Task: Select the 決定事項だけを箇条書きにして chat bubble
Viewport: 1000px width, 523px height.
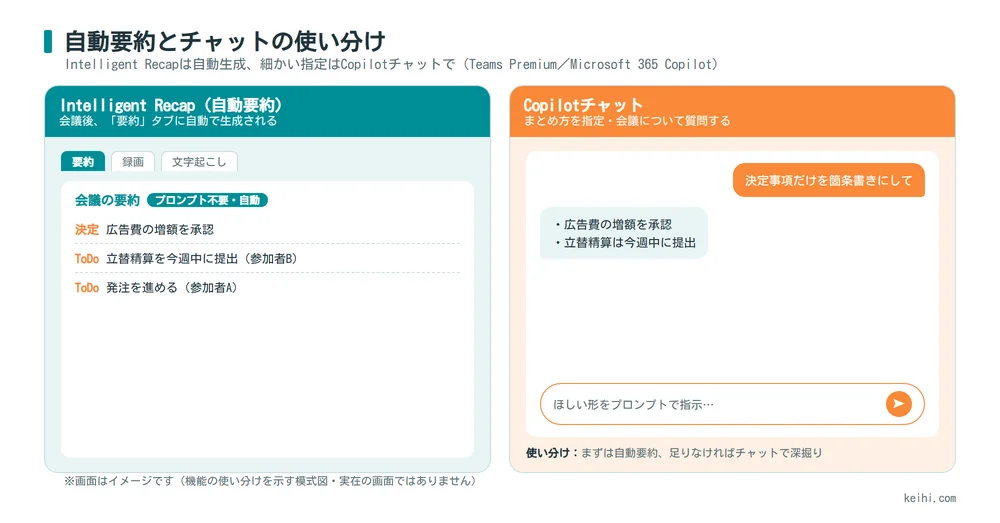Action: pos(828,180)
